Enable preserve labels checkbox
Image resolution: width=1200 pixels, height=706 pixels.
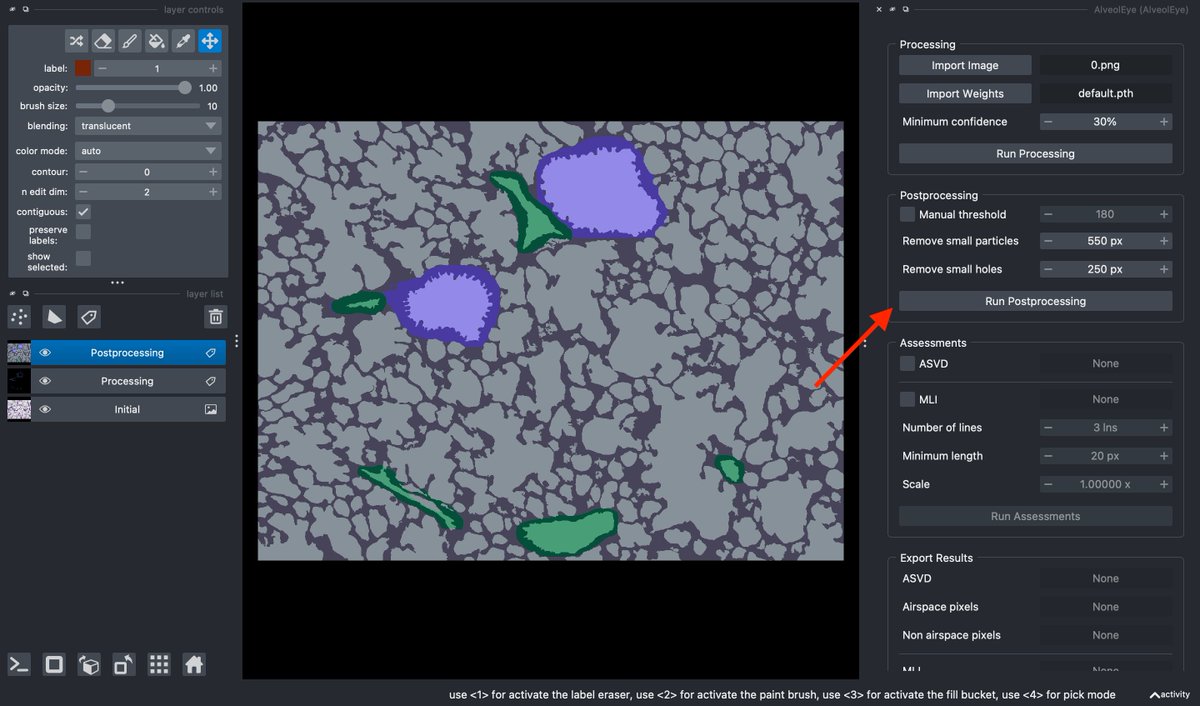click(x=84, y=232)
